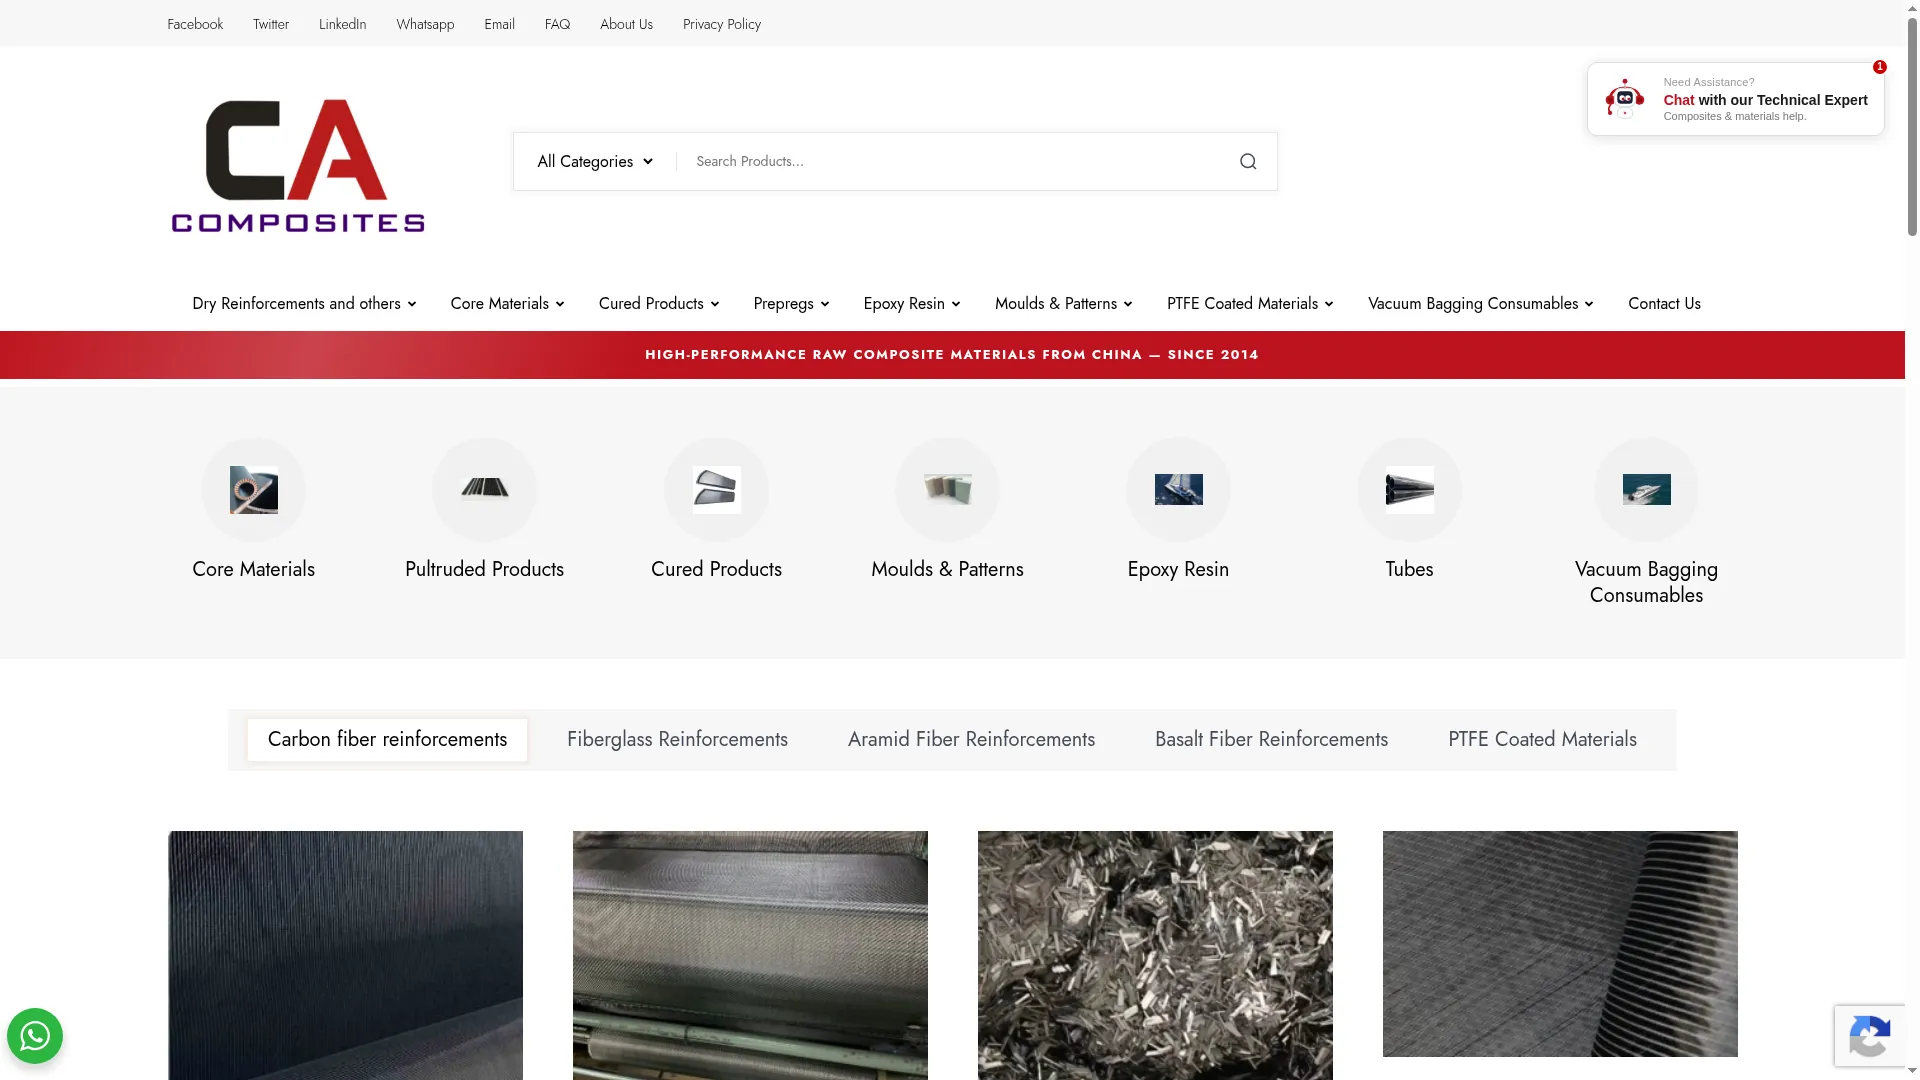Open the All Categories dropdown
Image resolution: width=1920 pixels, height=1080 pixels.
595,161
